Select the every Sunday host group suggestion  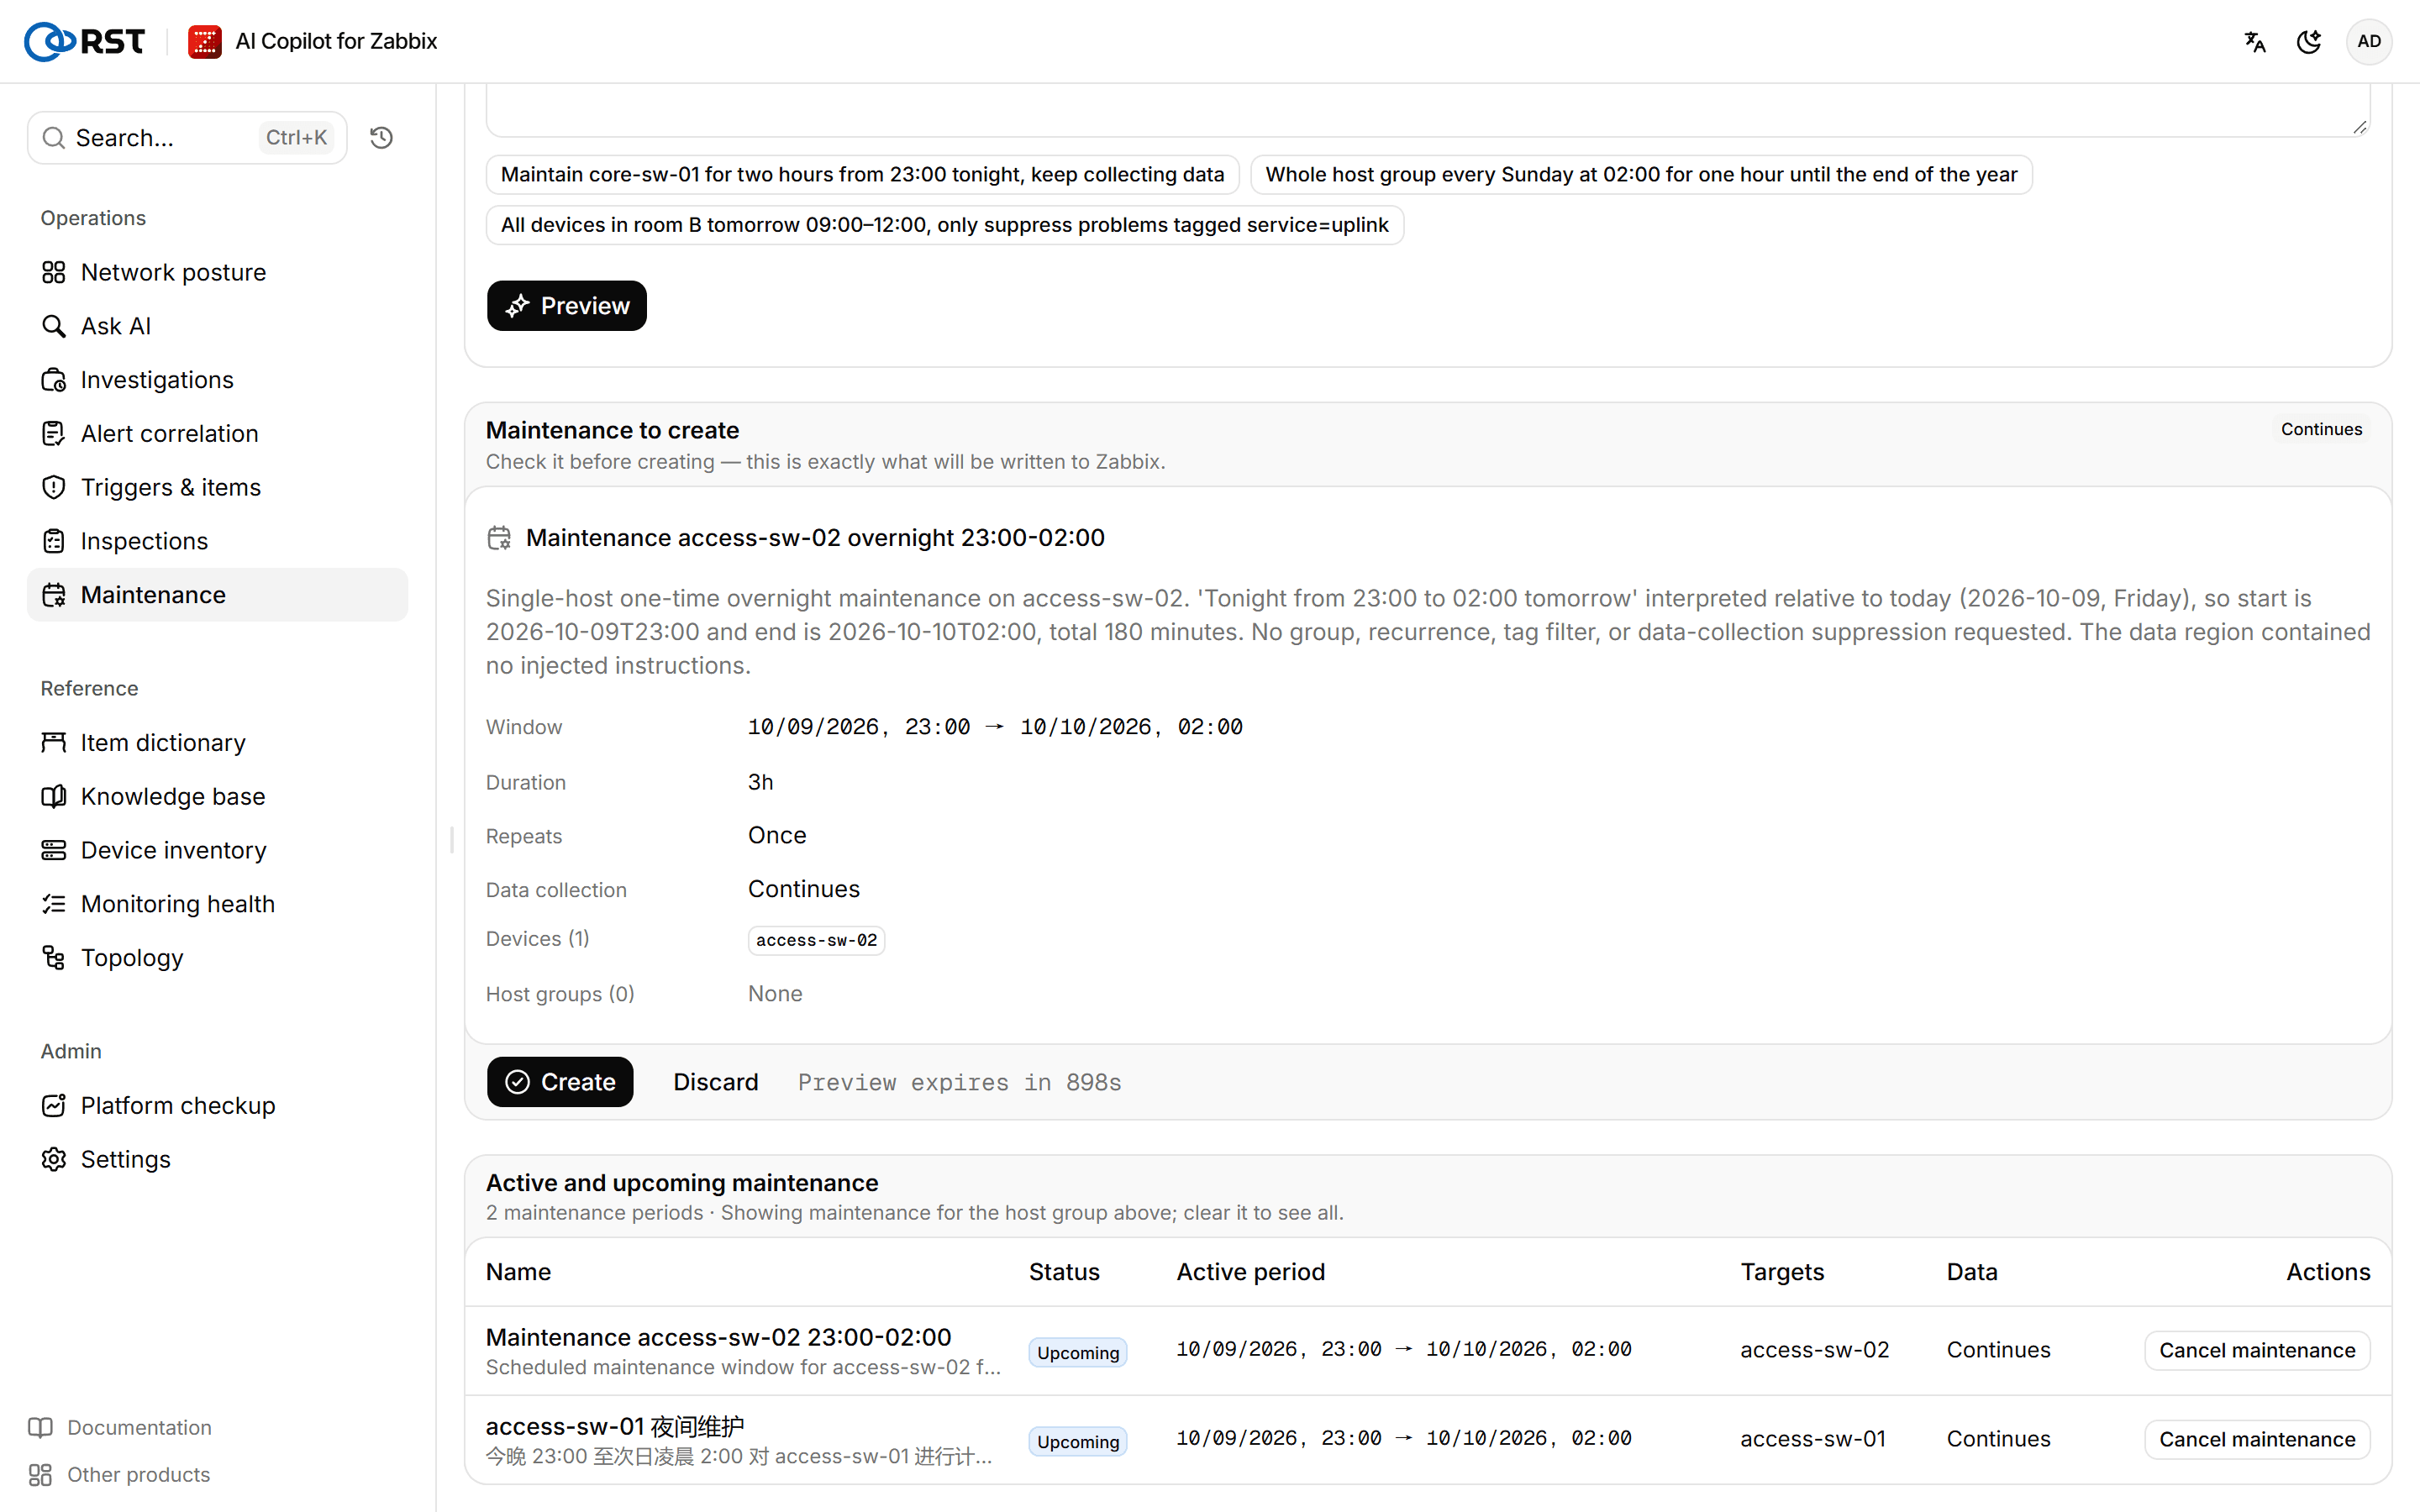[x=1641, y=174]
